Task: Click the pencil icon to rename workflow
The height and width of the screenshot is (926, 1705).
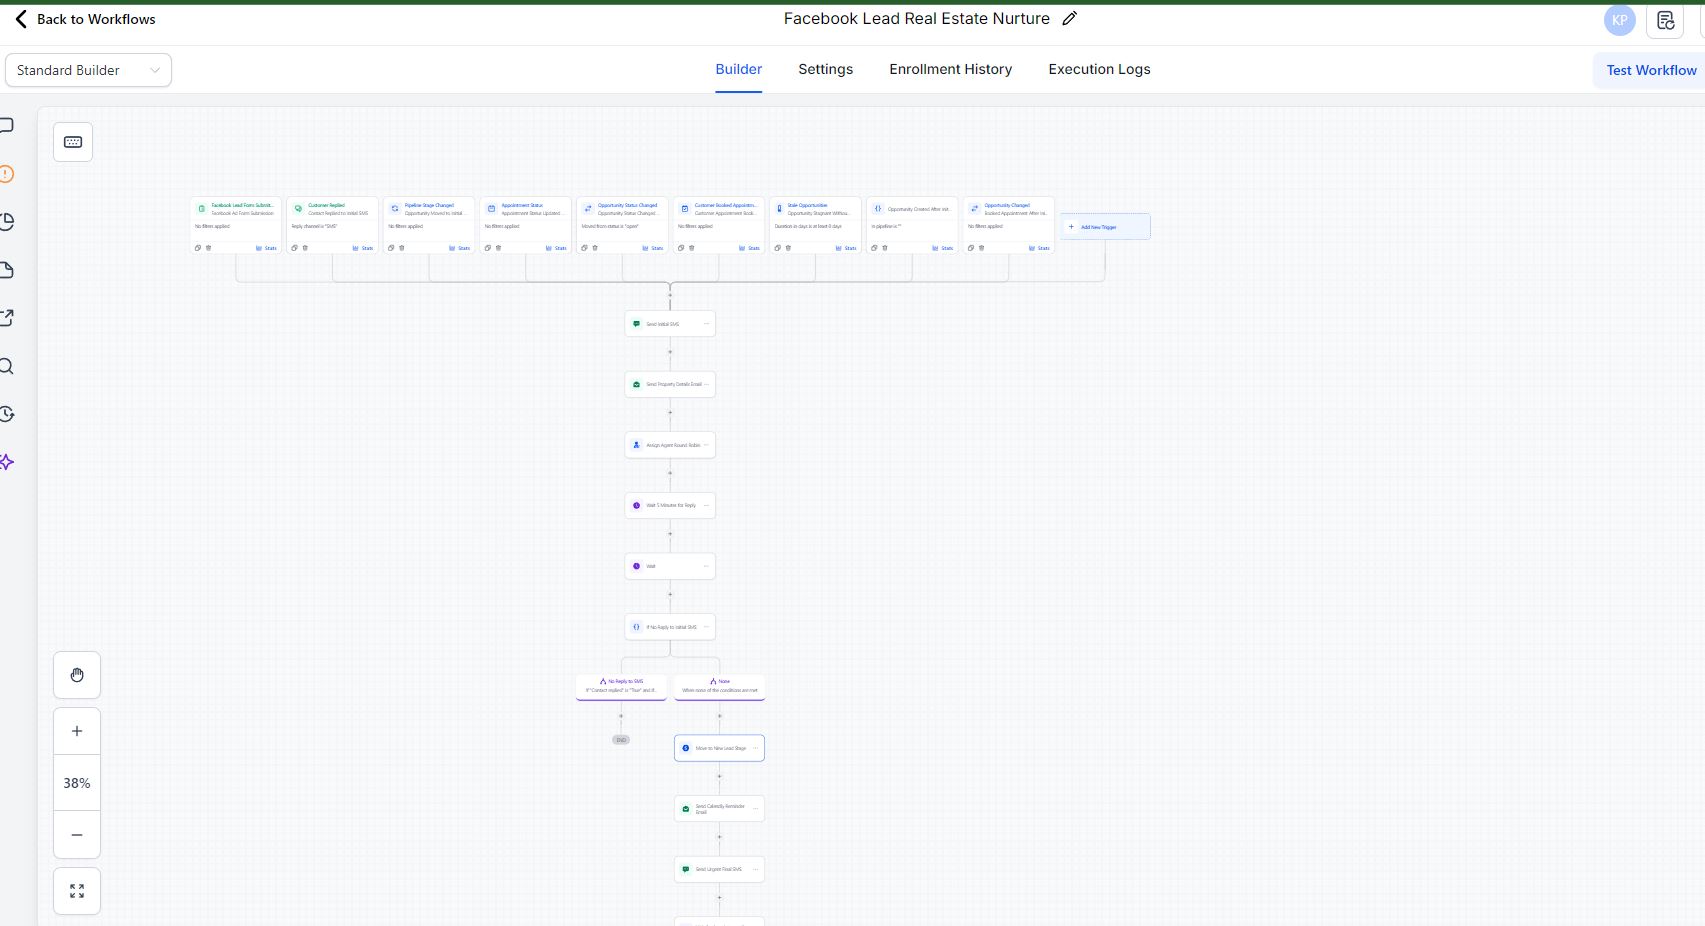Action: click(1069, 19)
